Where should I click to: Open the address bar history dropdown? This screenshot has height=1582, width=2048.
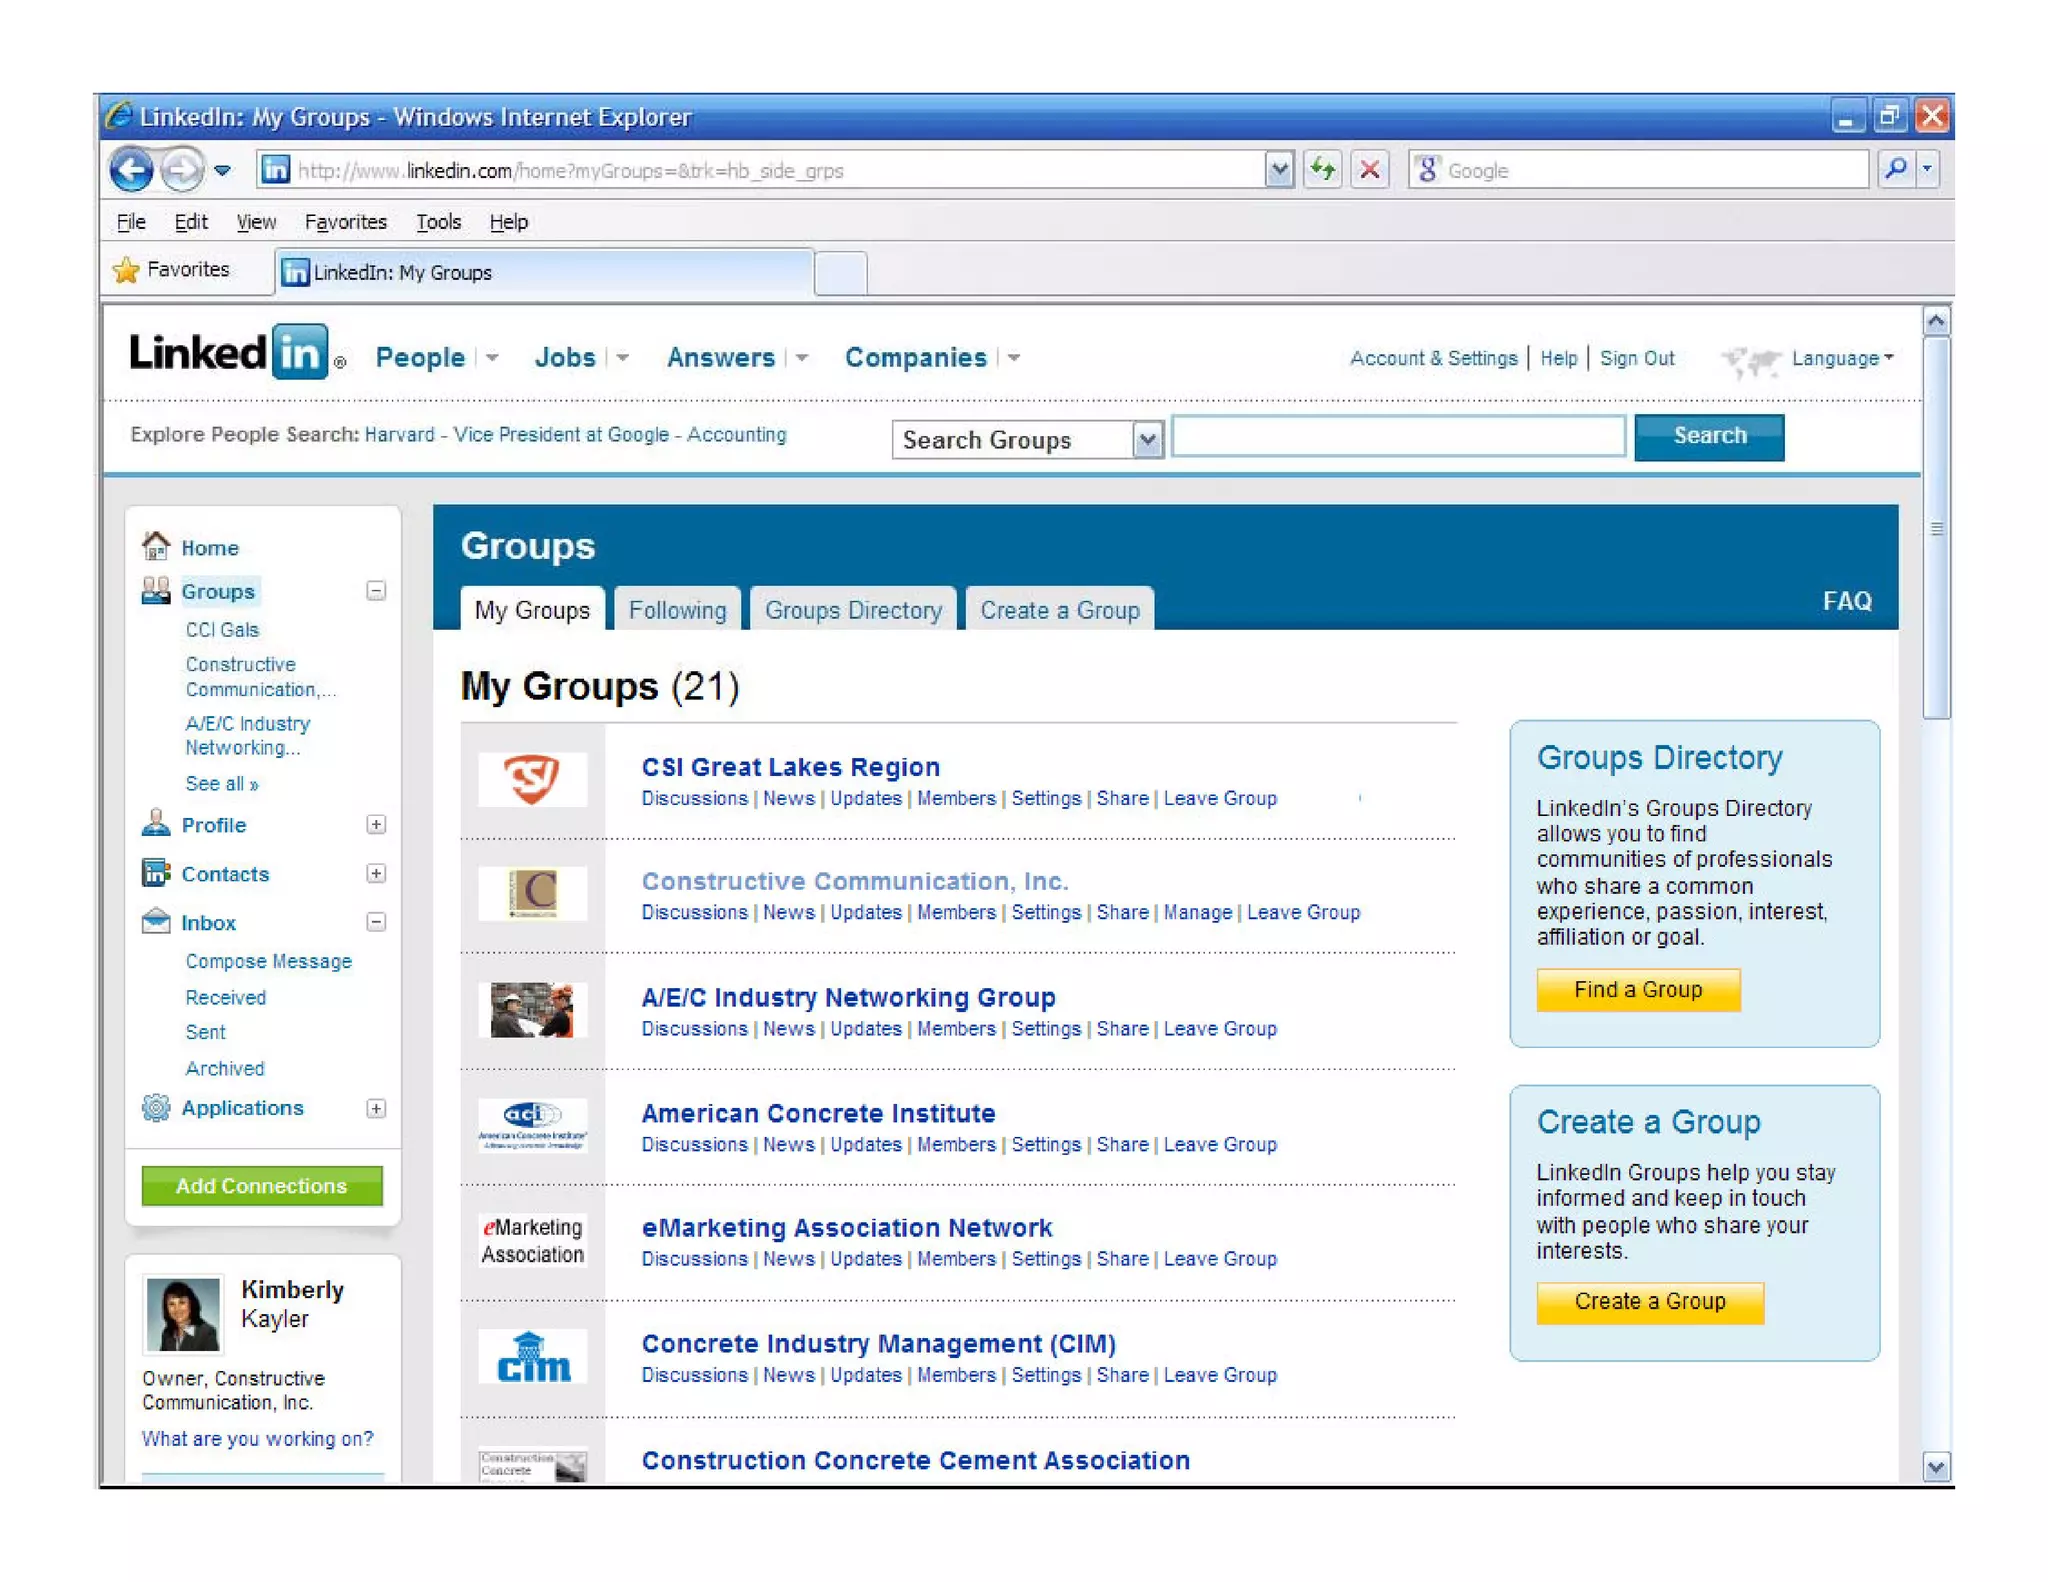(x=1278, y=170)
